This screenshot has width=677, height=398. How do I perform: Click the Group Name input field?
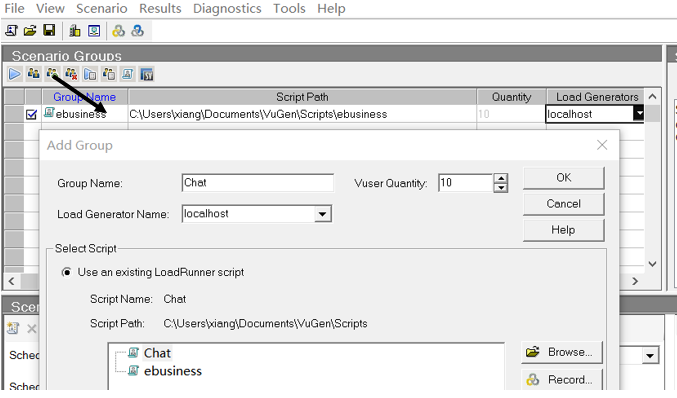(257, 183)
